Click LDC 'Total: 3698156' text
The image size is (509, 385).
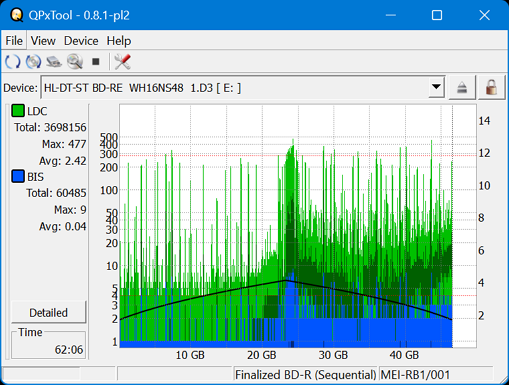(50, 127)
